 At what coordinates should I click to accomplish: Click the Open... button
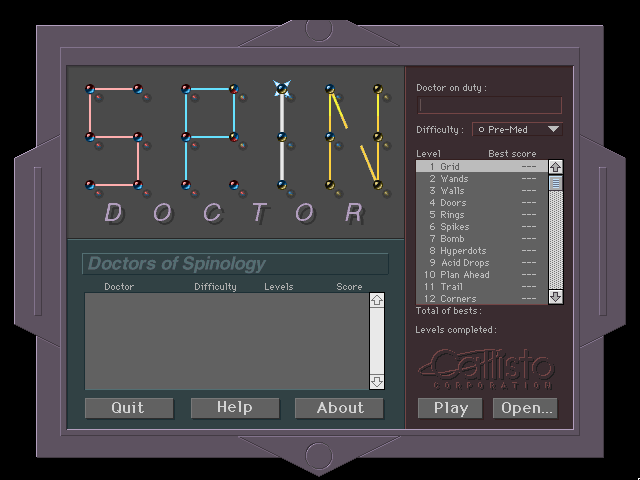point(525,408)
